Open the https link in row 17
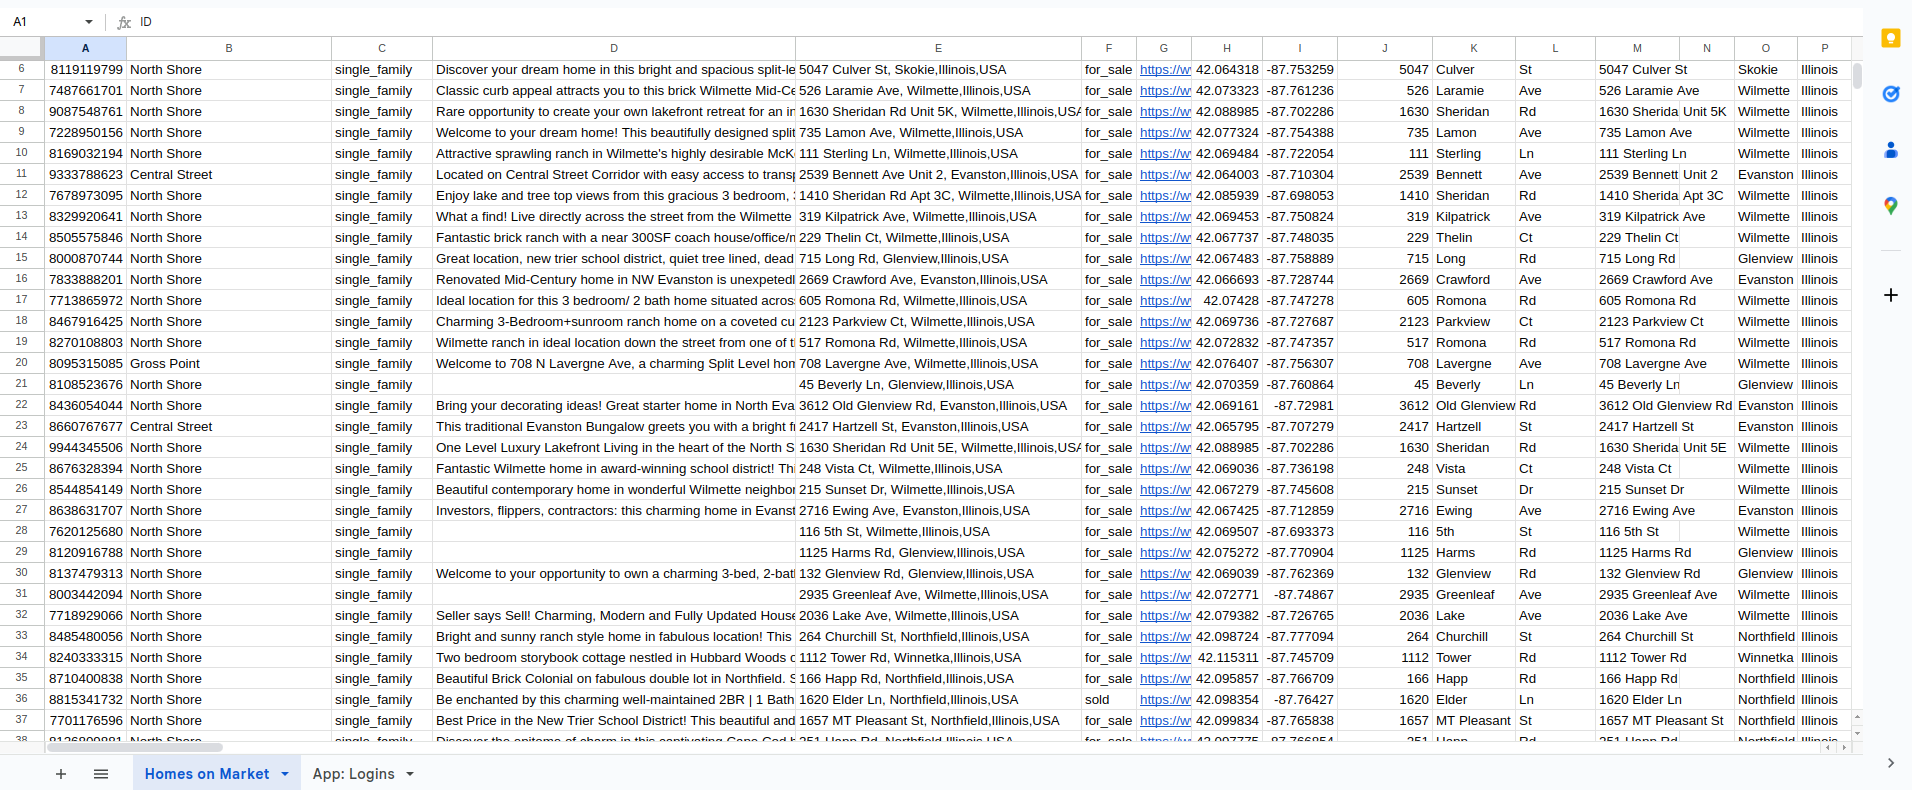1912x790 pixels. pos(1164,301)
